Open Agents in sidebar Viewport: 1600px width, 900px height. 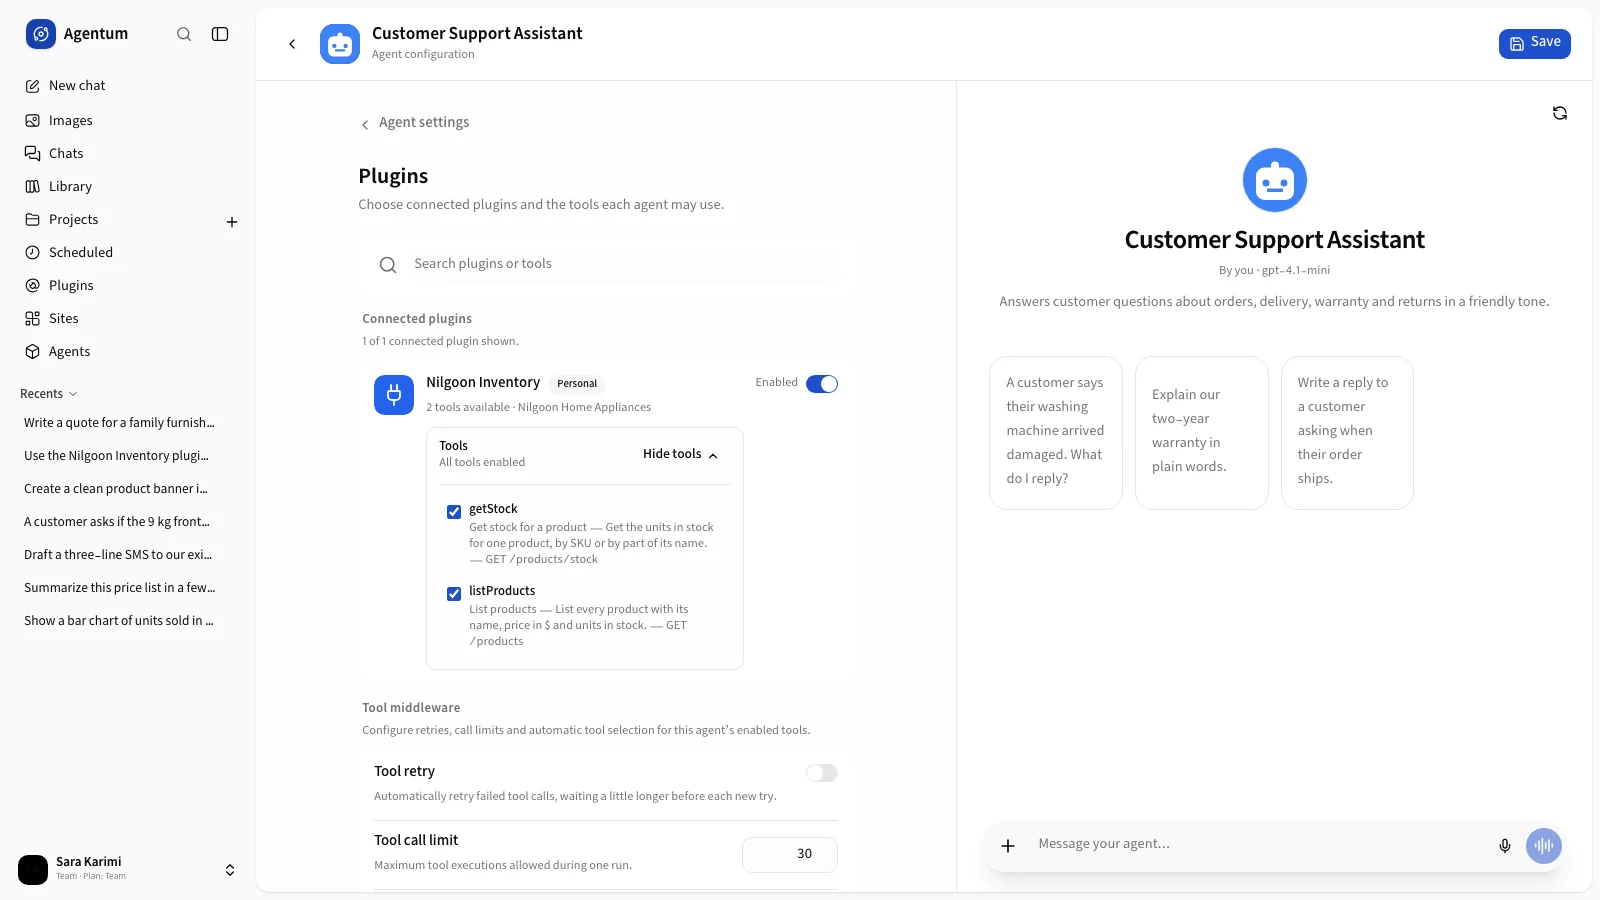point(128,352)
